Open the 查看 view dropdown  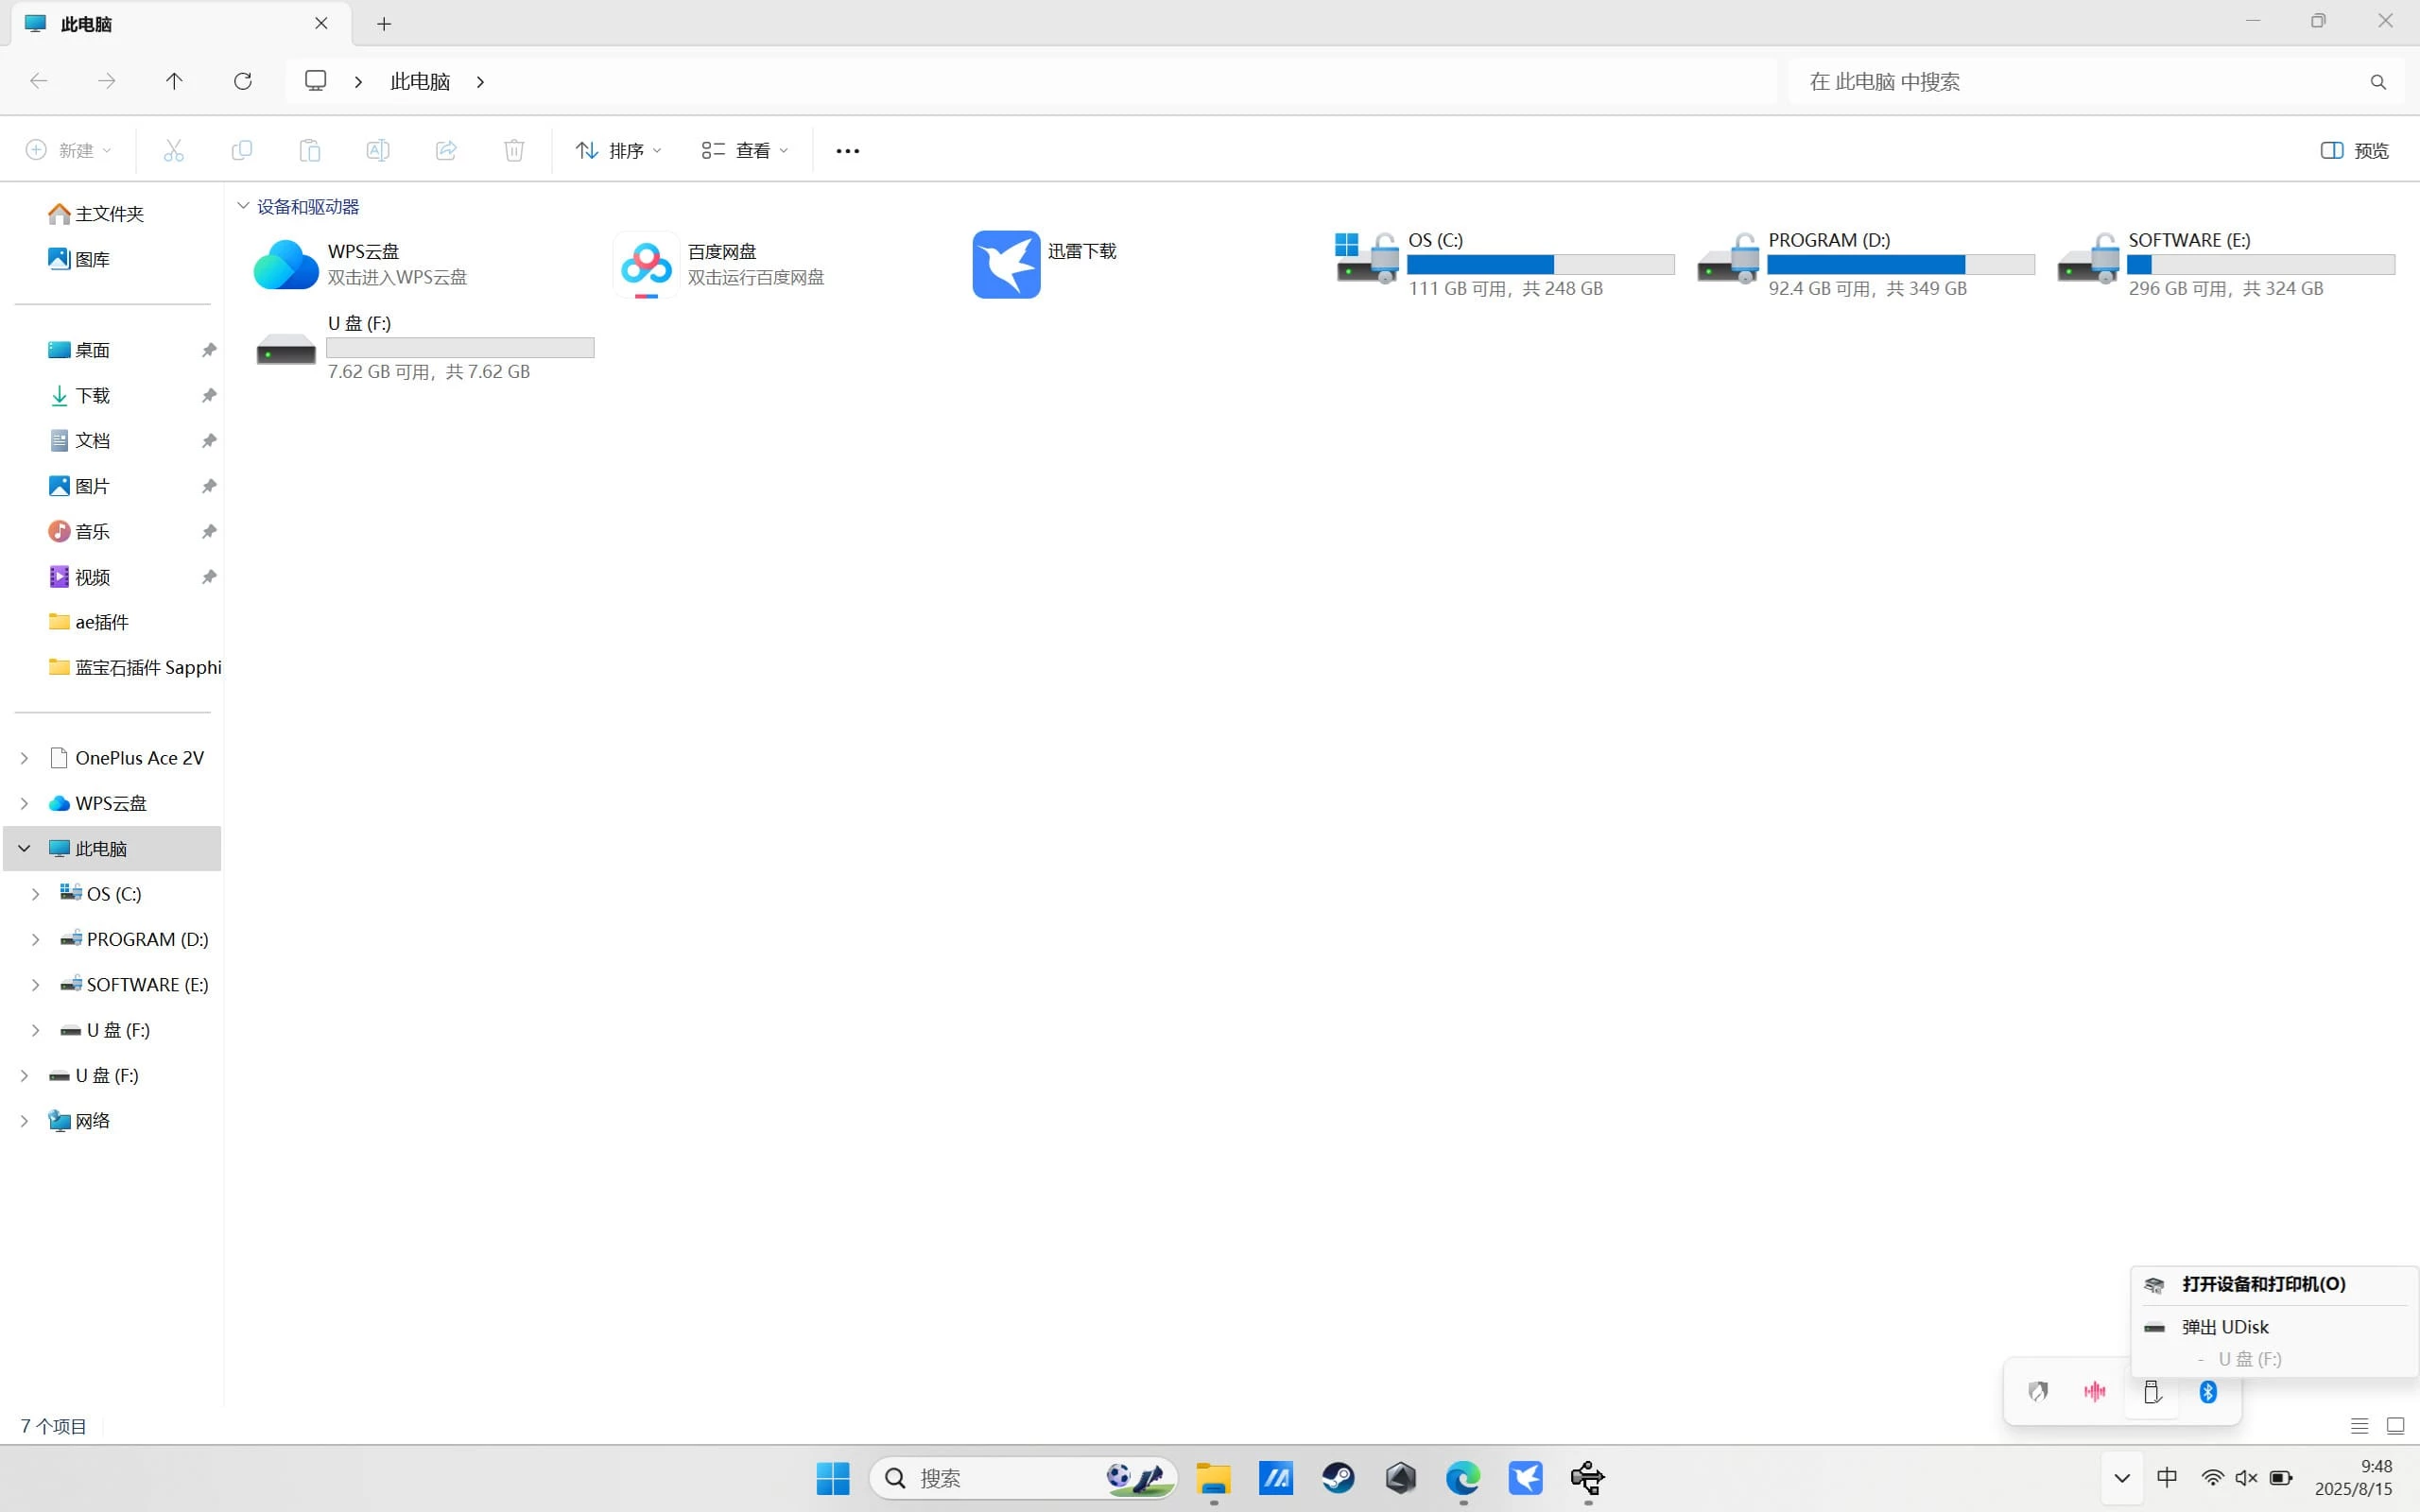coord(745,150)
